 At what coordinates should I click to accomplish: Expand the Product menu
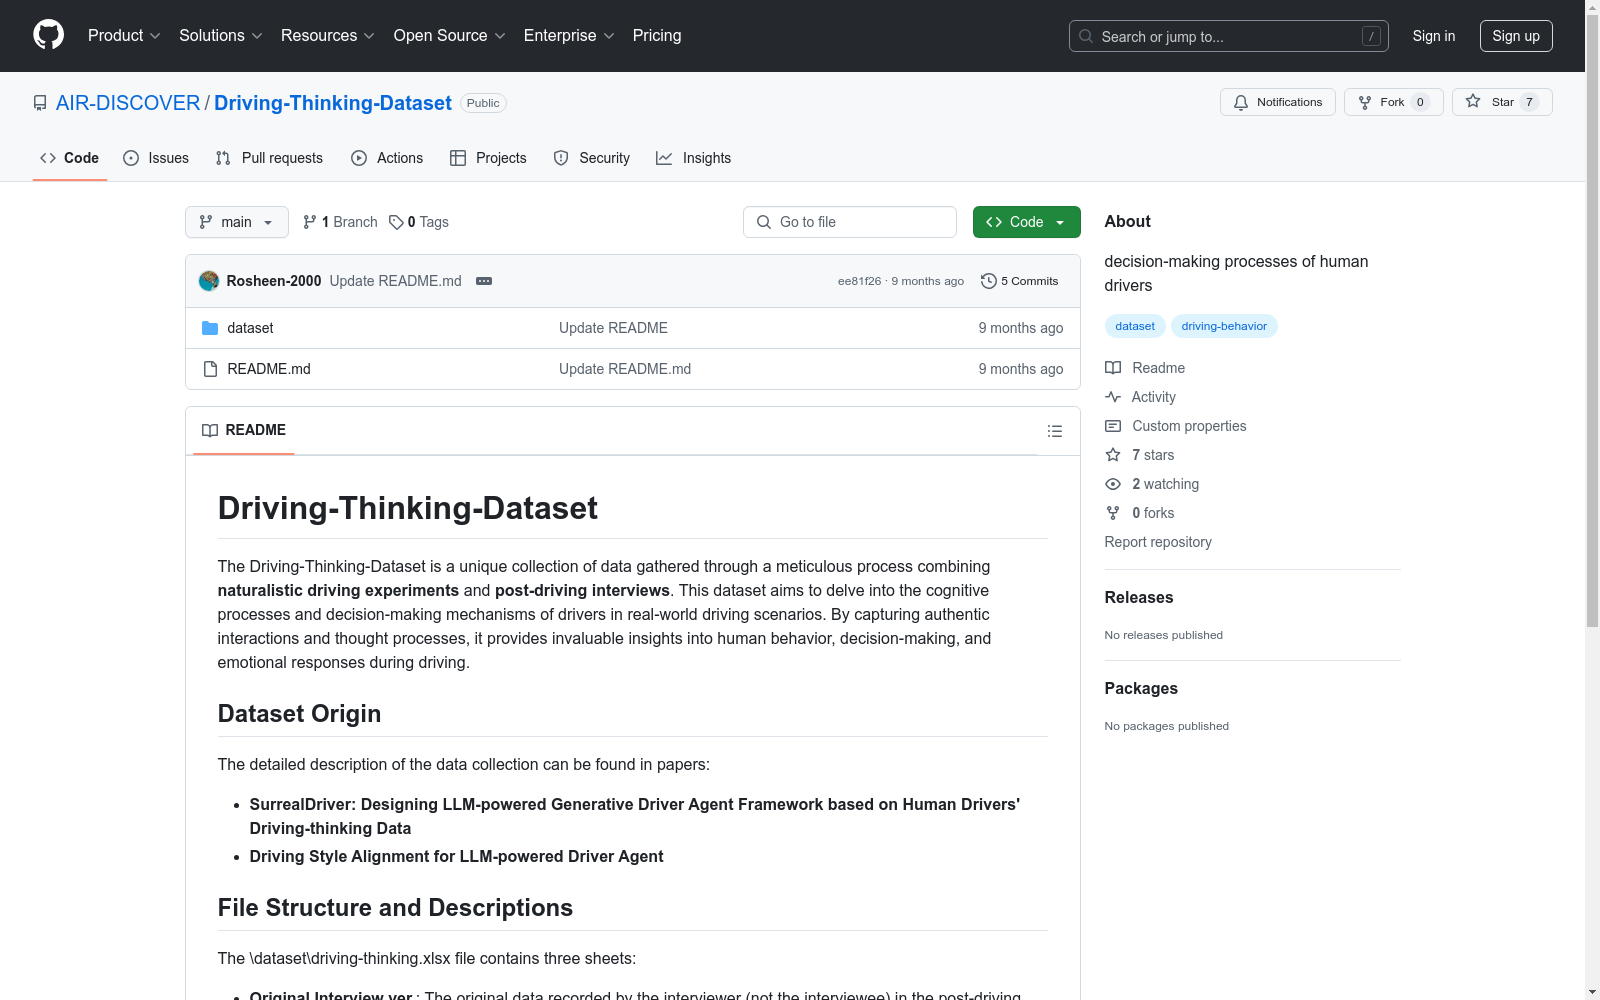click(124, 36)
